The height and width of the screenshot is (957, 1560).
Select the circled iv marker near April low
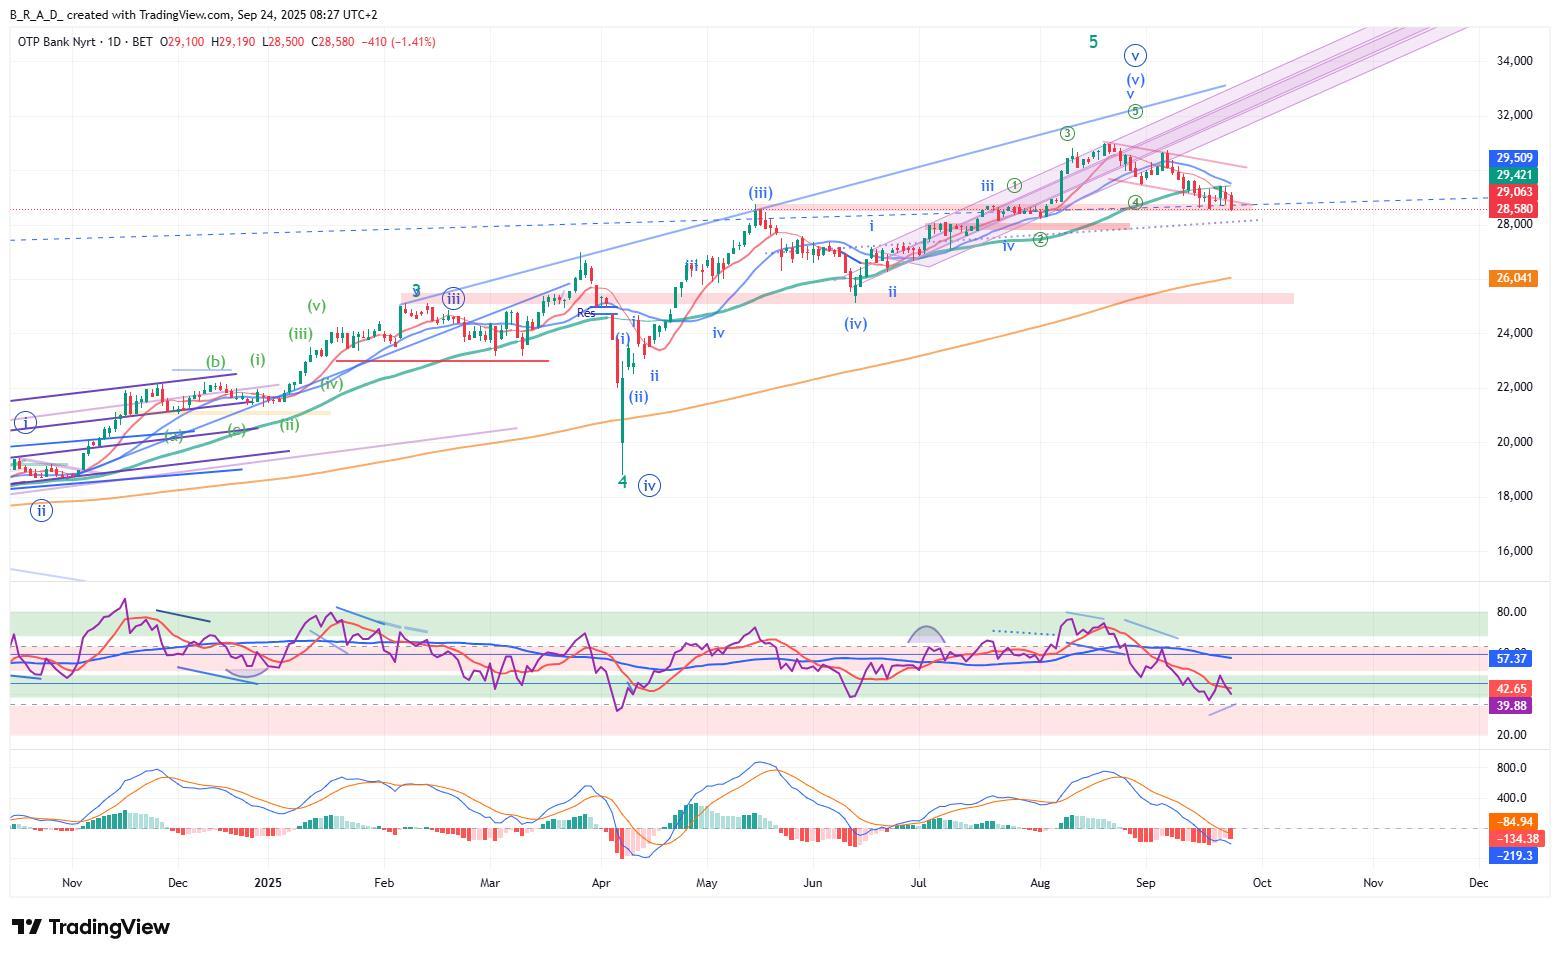(x=649, y=486)
